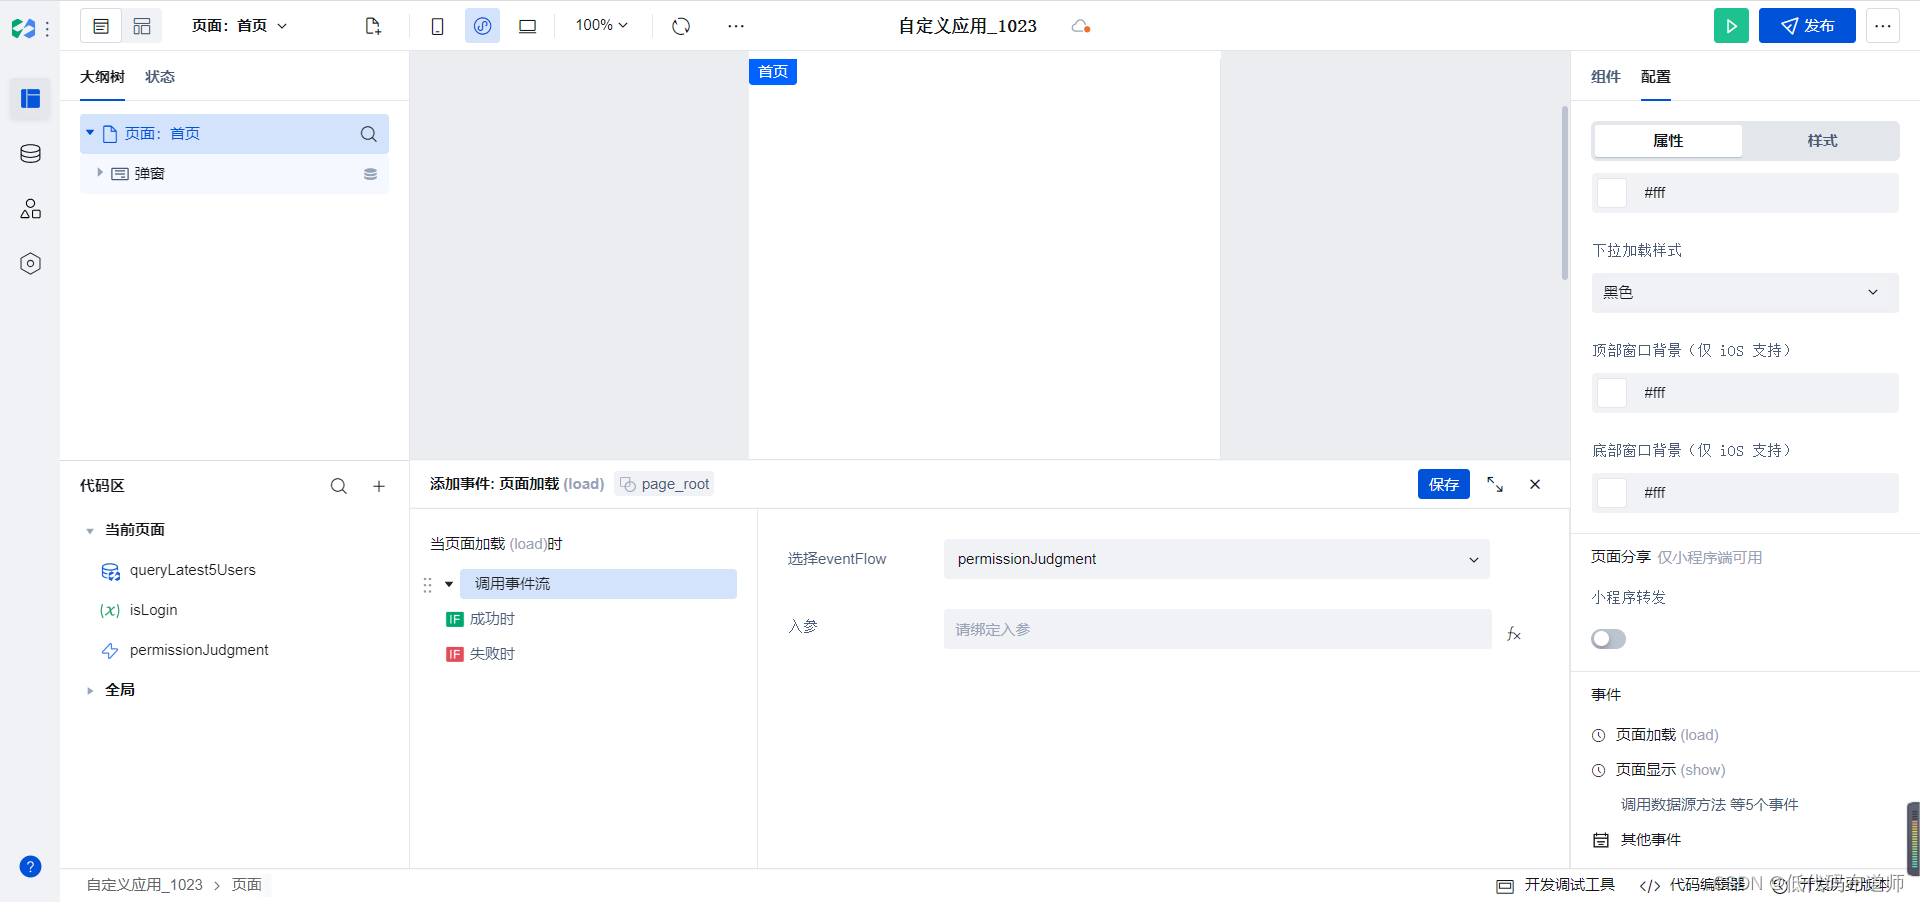
Task: Search in the 代码区 panel
Action: coord(339,486)
